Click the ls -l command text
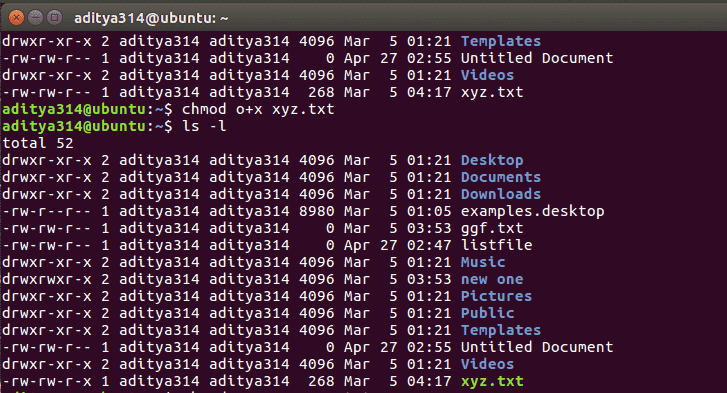 click(x=204, y=126)
